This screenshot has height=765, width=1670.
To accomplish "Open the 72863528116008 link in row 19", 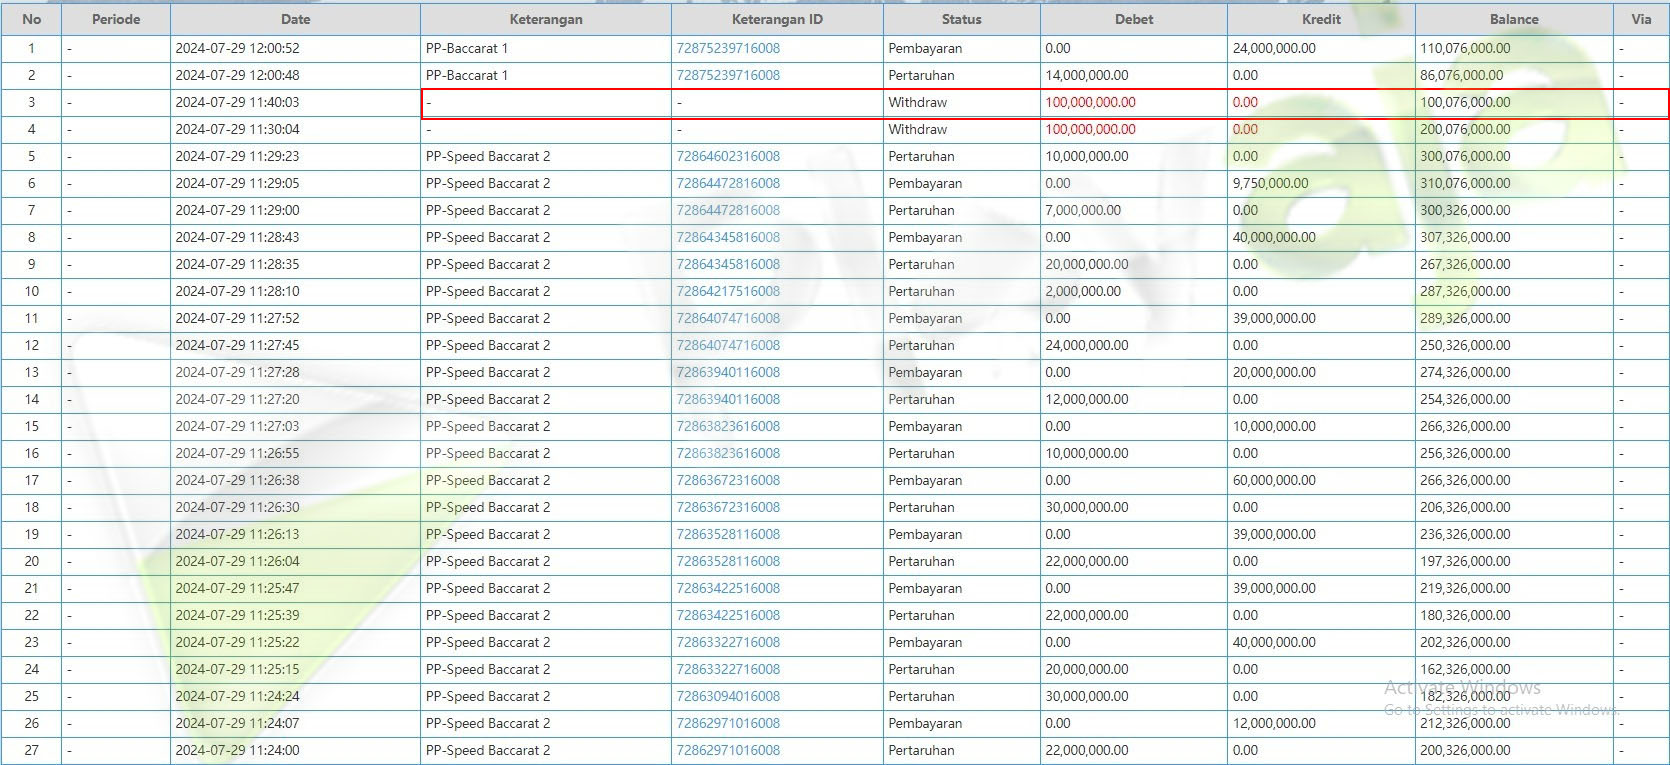I will [x=728, y=534].
